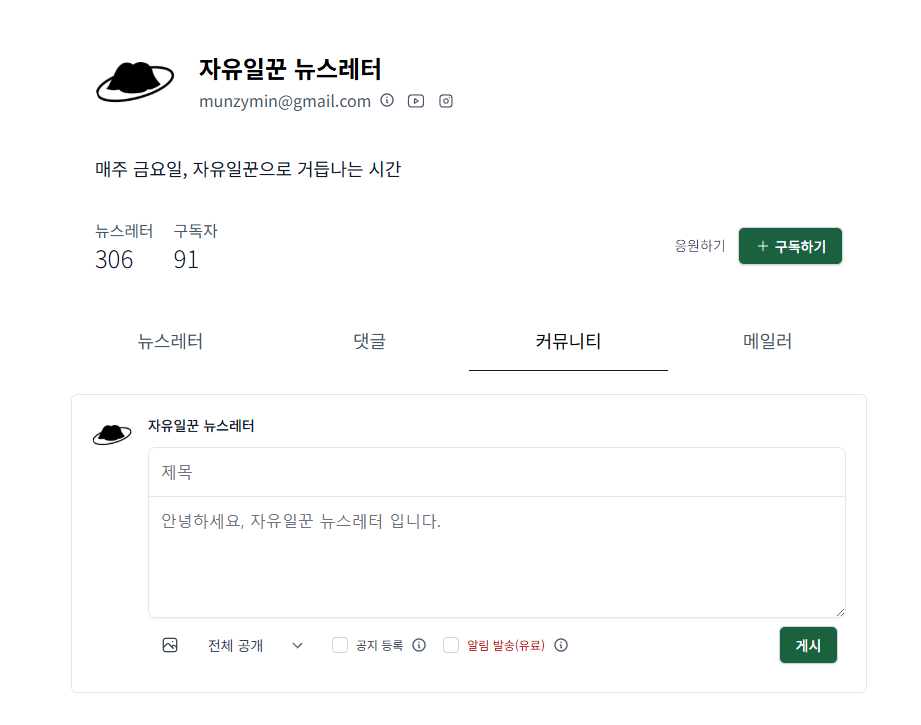Click the 제목 title input field
921x725 pixels.
tap(497, 471)
